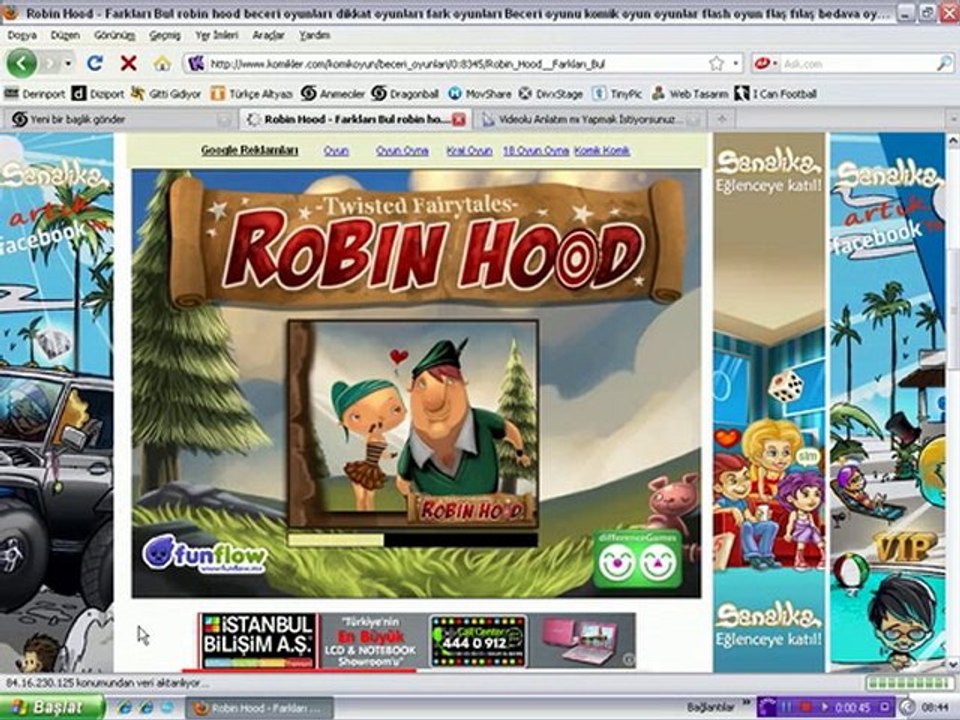Click the Bağlantılar toolbar in the taskbar
The width and height of the screenshot is (960, 720).
710,708
